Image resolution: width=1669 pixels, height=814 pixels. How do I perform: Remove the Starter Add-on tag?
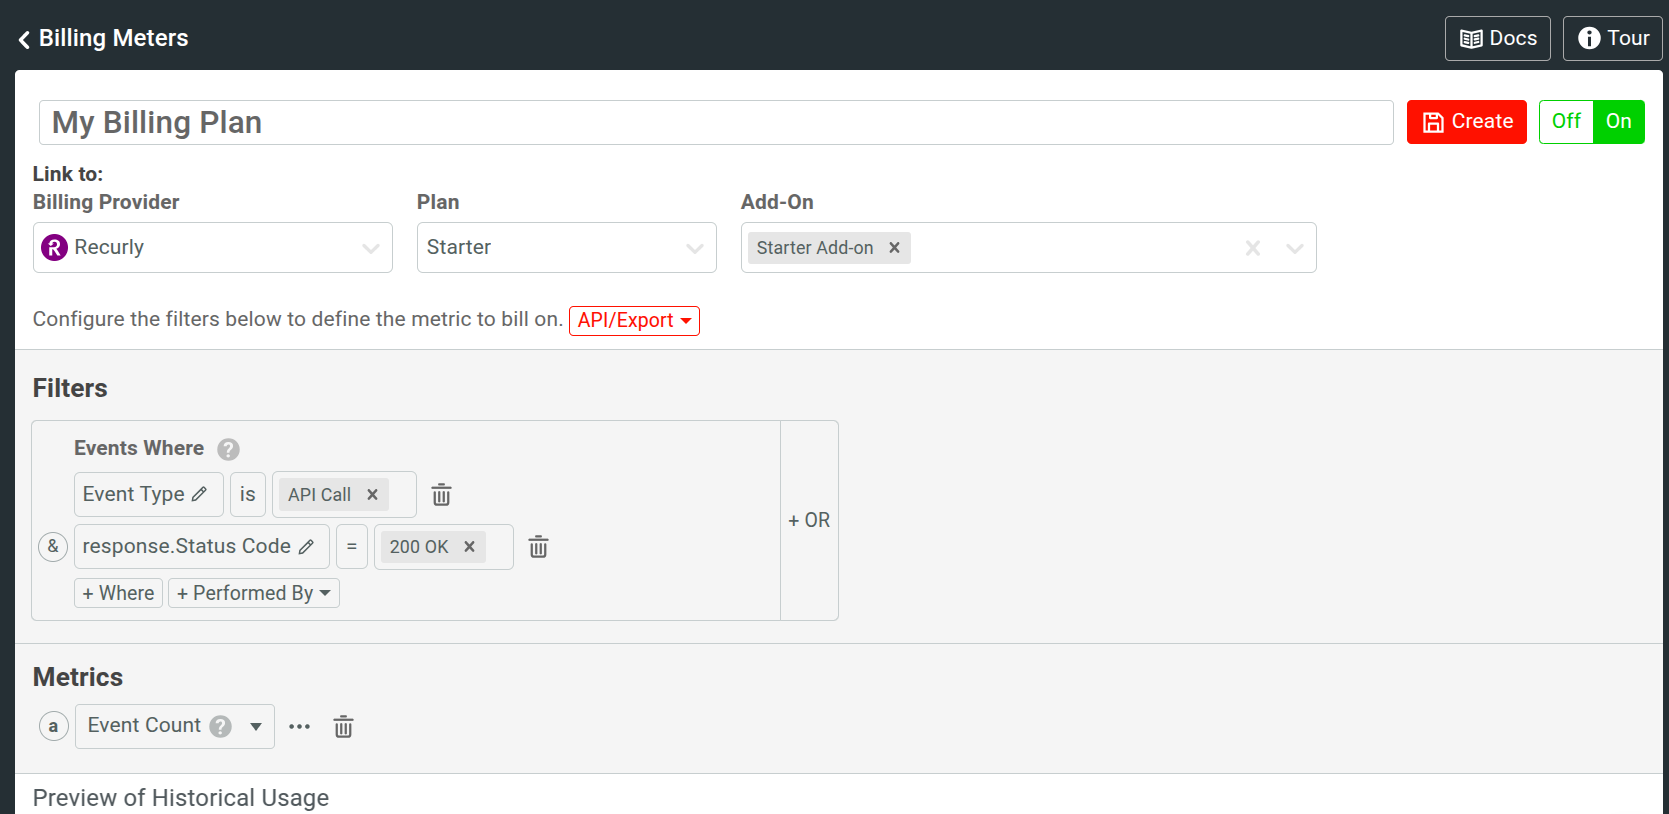(894, 248)
